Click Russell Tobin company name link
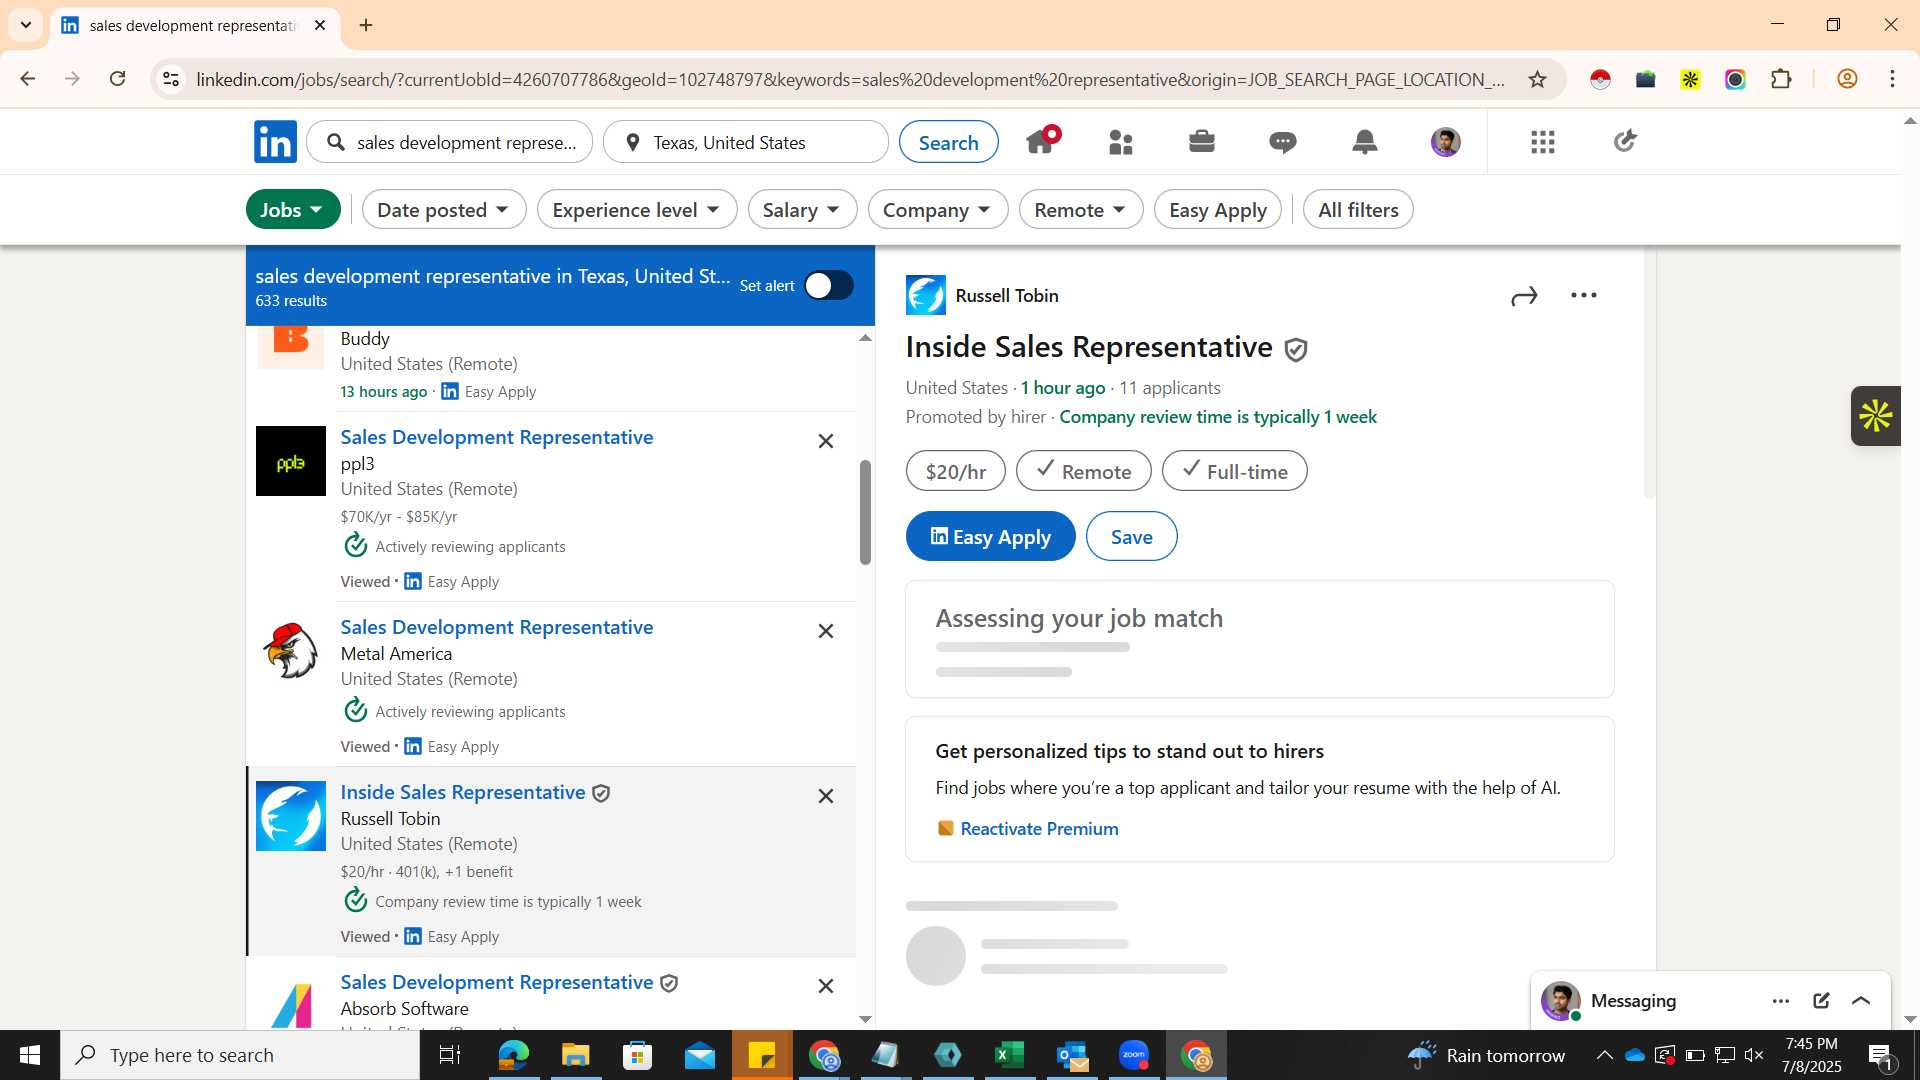 coord(1007,296)
